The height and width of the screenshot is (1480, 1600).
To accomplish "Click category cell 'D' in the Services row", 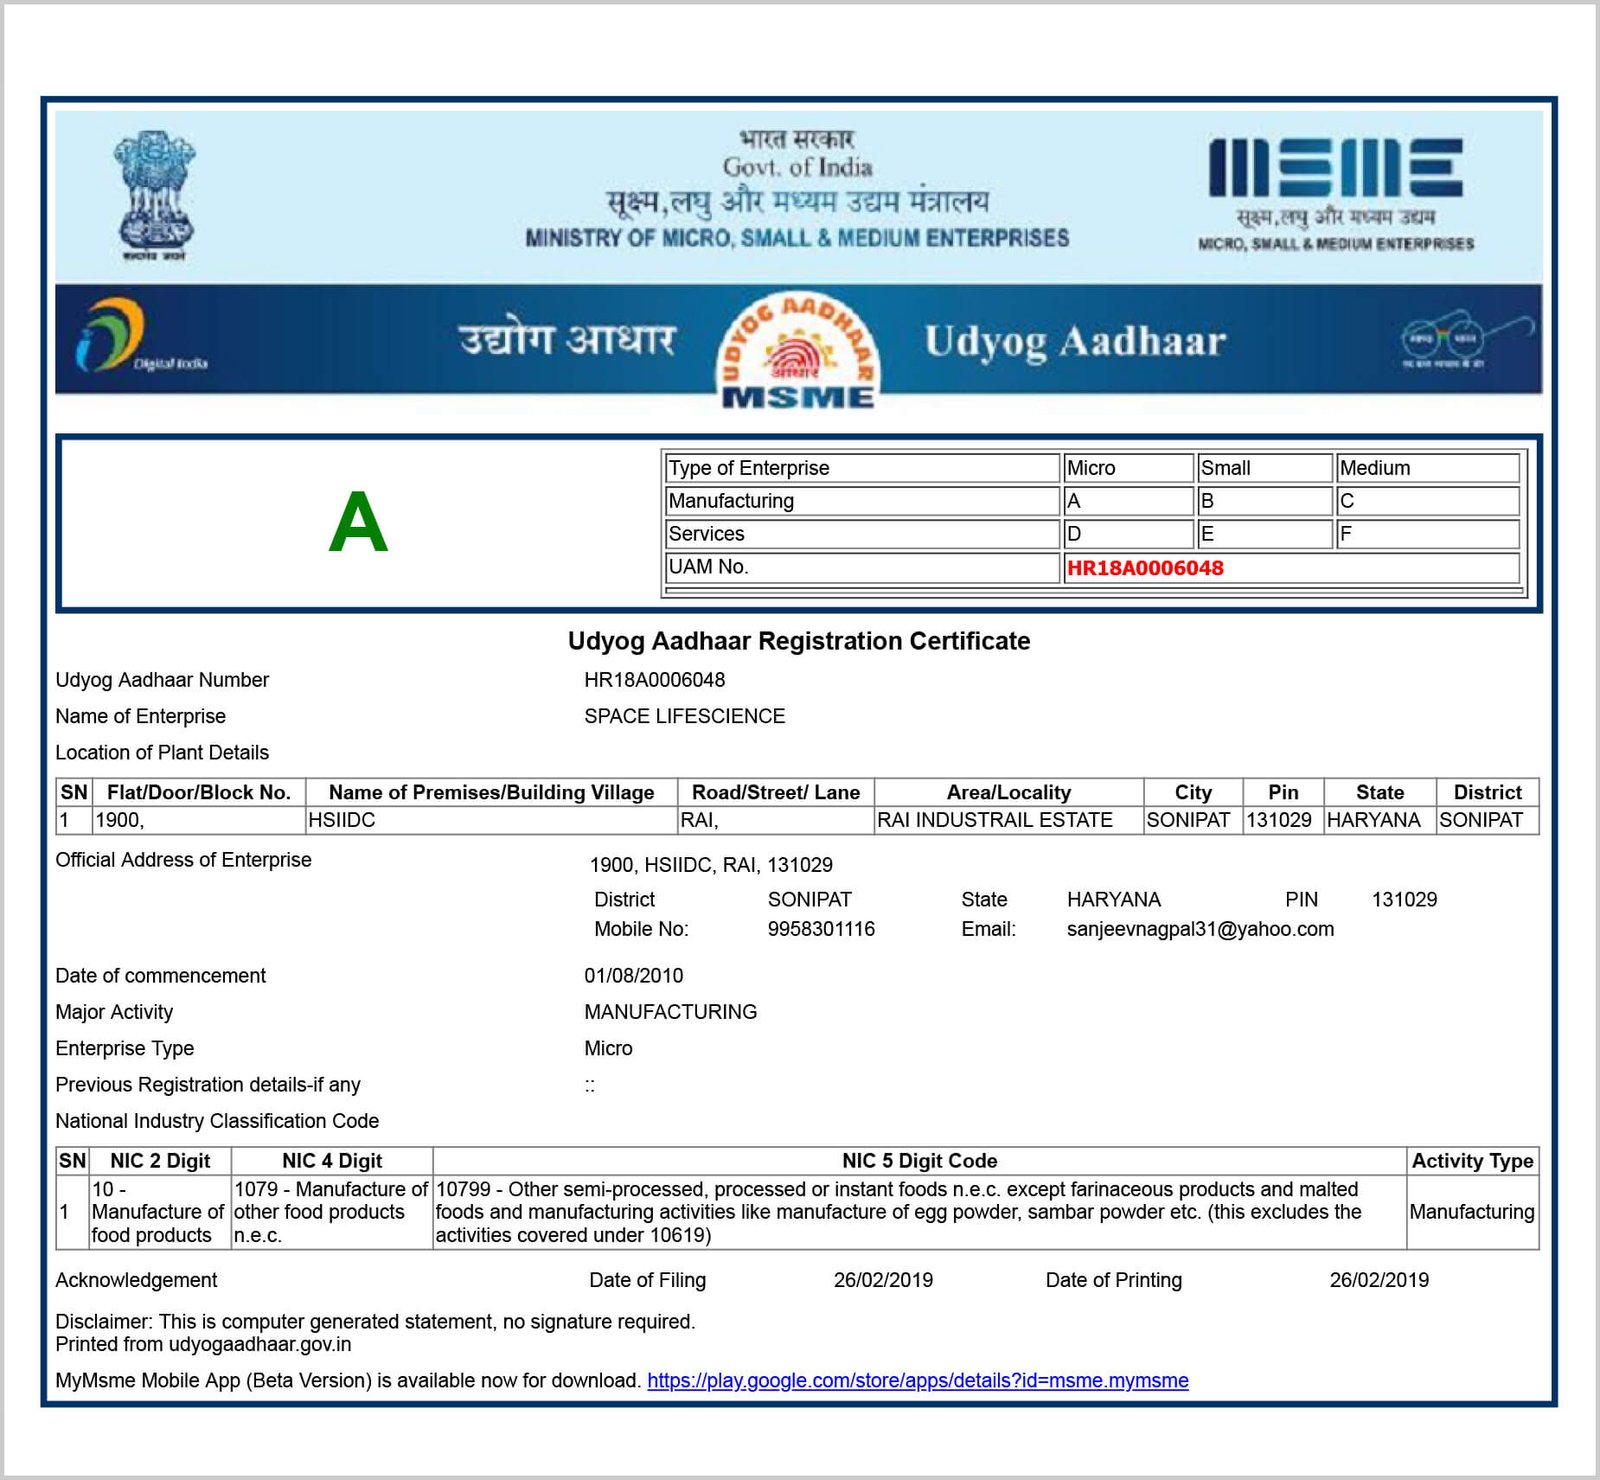I will (1128, 534).
